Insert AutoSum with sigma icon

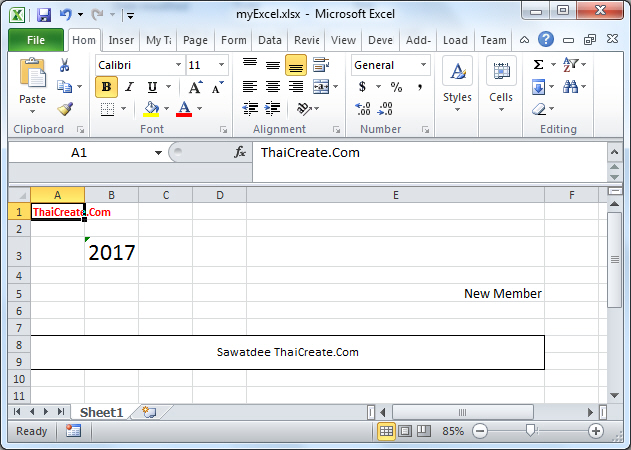tap(538, 64)
